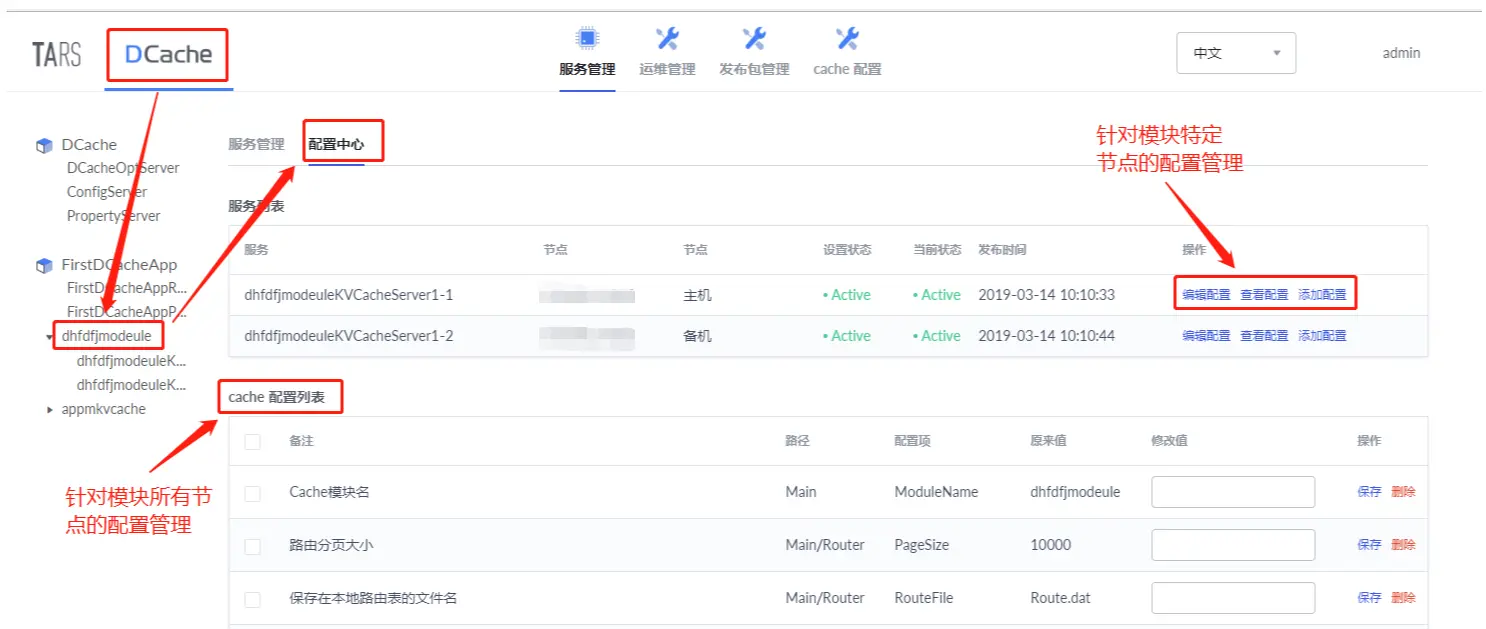Click the Main/Router path in PageSize row
Image resolution: width=1486 pixels, height=629 pixels.
click(825, 545)
